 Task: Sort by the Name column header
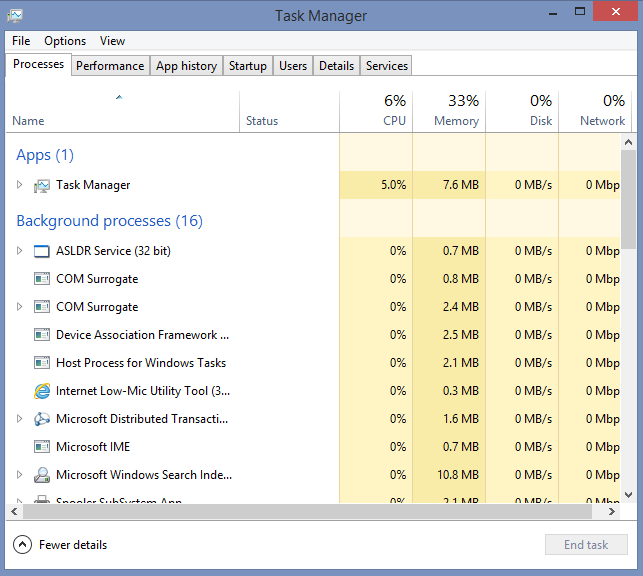pyautogui.click(x=122, y=112)
